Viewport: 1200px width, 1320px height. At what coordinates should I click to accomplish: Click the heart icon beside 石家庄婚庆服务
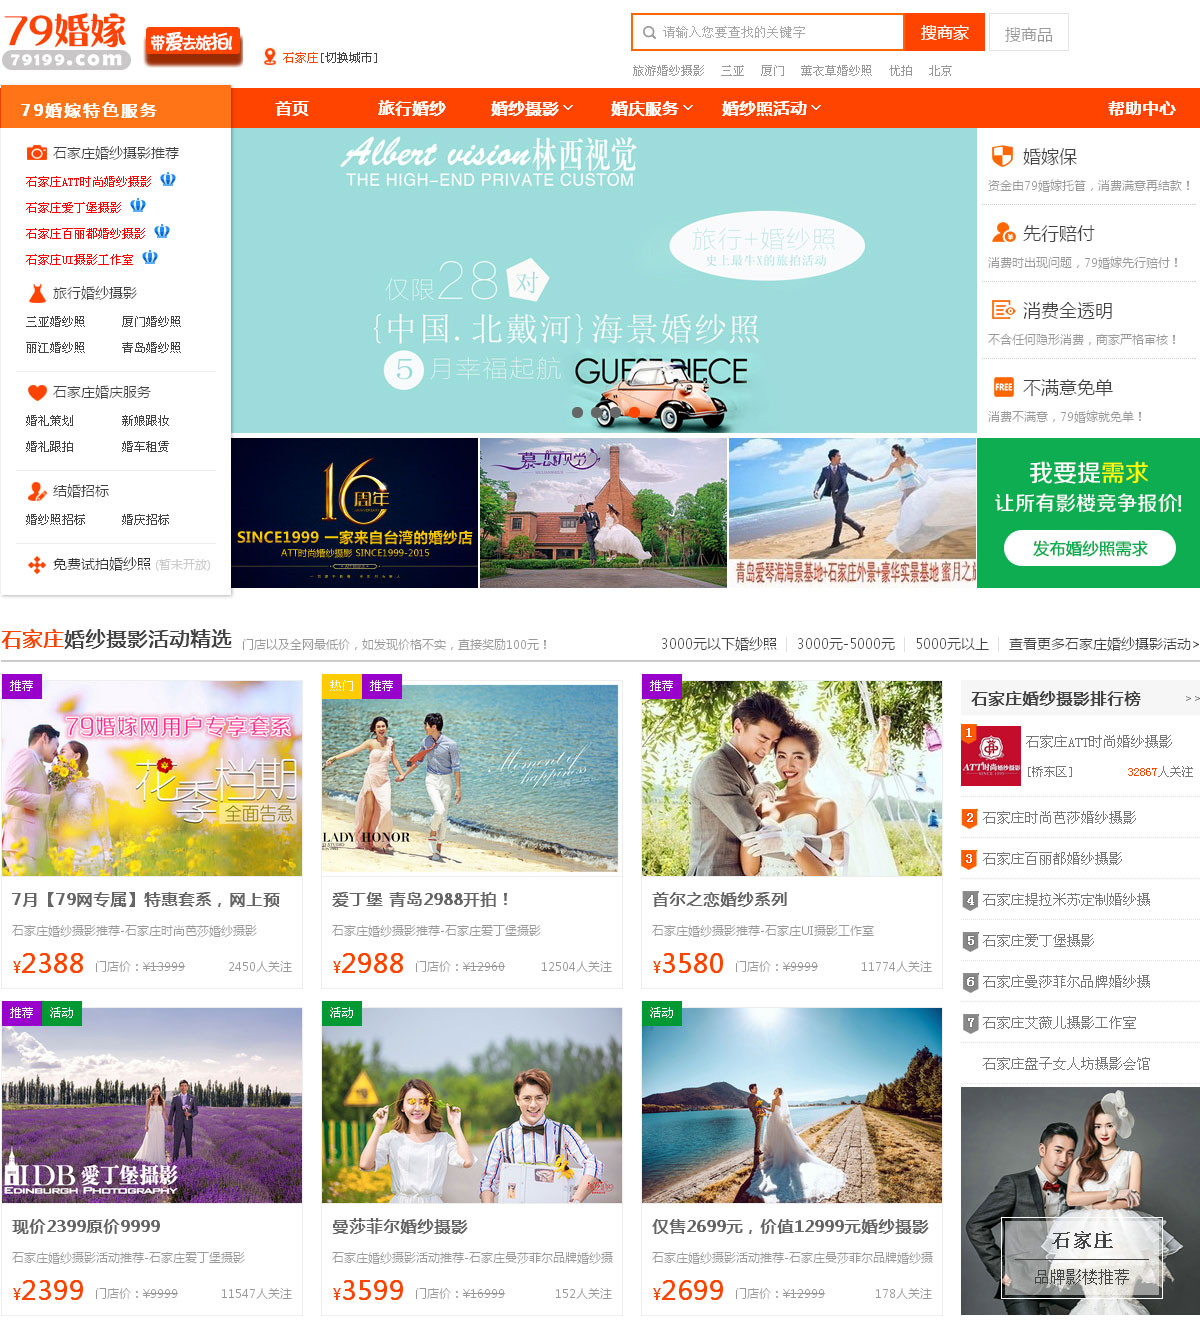coord(37,392)
